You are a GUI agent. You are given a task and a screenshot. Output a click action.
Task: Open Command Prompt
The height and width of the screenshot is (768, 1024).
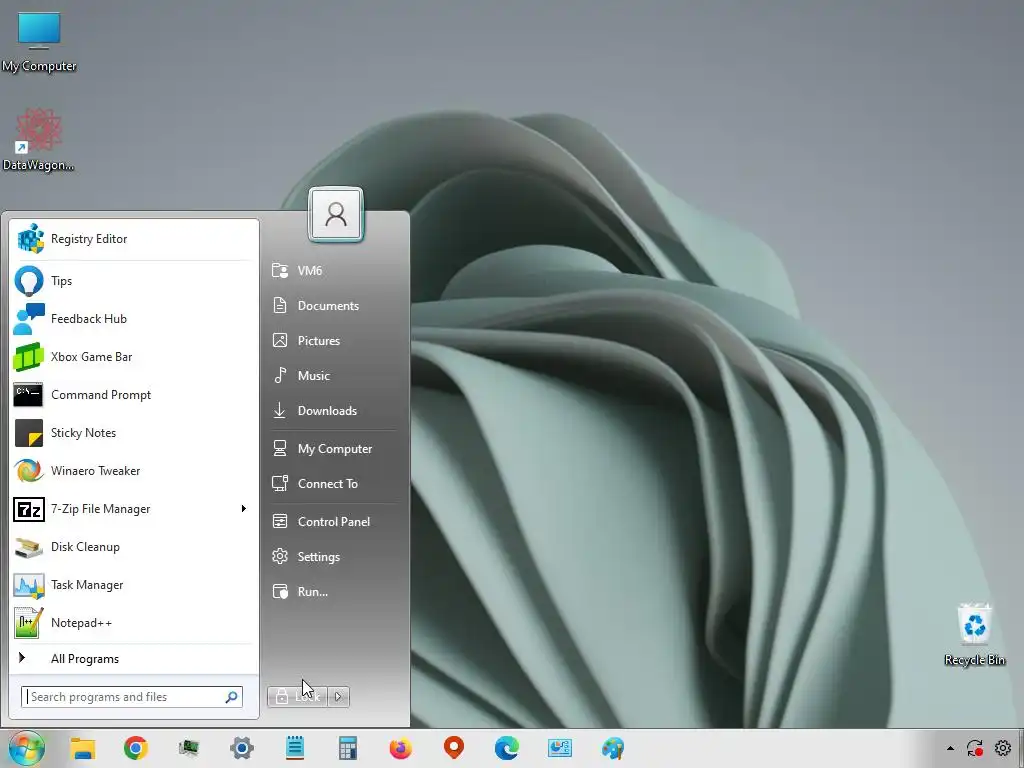pos(134,394)
